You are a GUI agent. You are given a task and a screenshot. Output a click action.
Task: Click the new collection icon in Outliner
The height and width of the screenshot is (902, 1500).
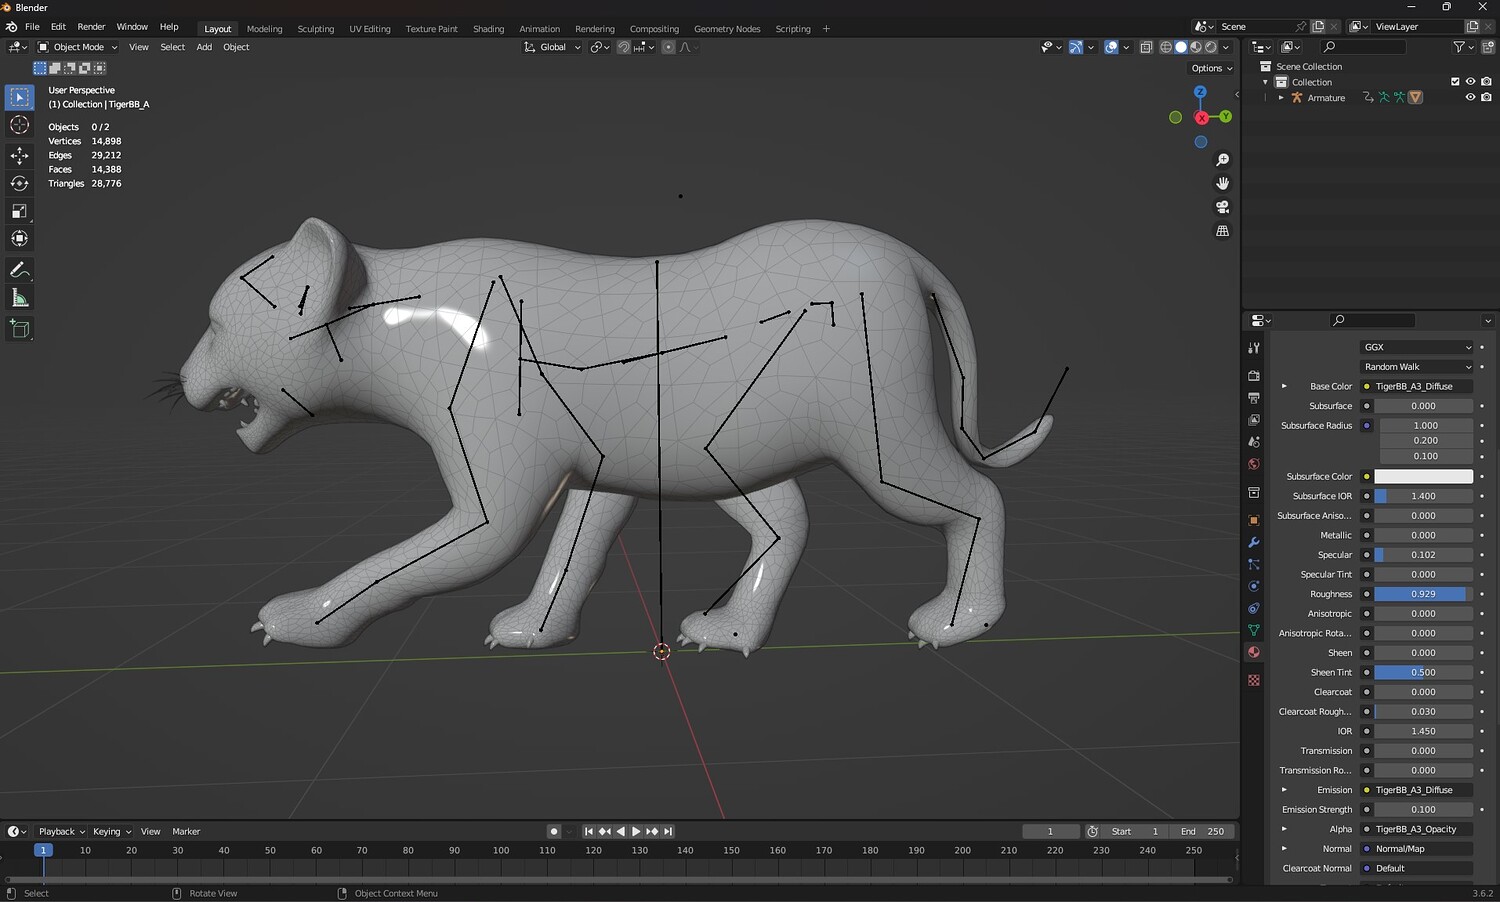(x=1489, y=47)
